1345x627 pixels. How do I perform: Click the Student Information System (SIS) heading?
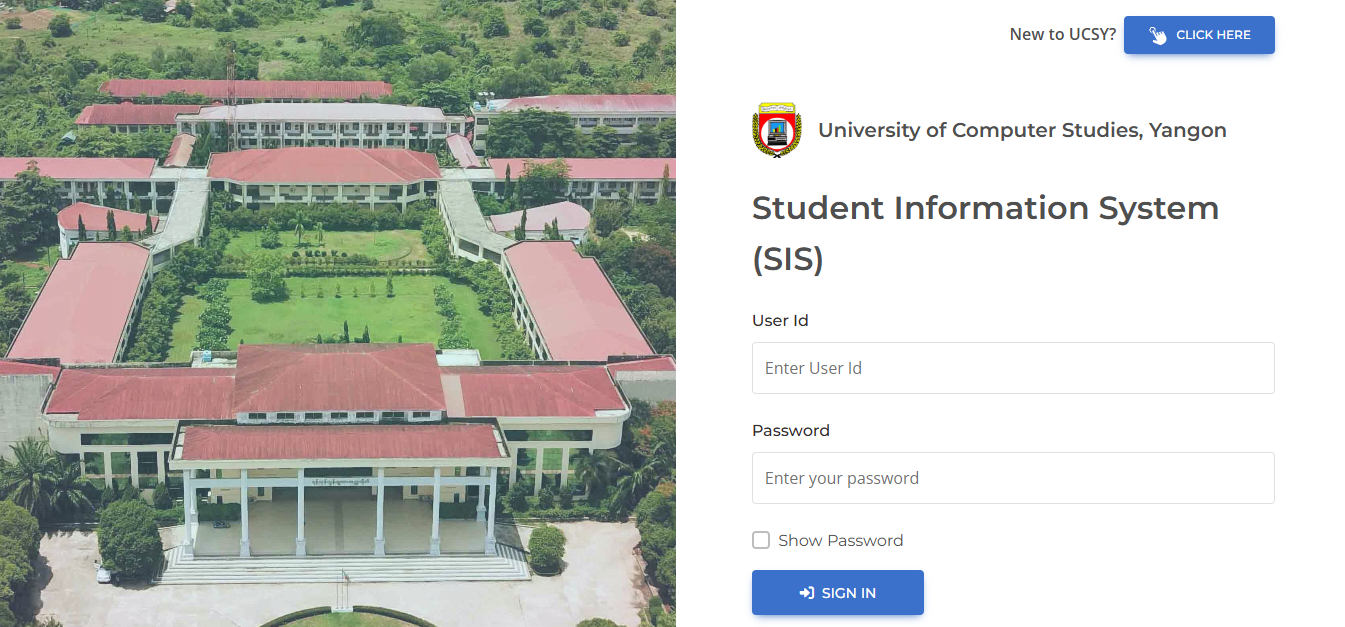[x=985, y=233]
